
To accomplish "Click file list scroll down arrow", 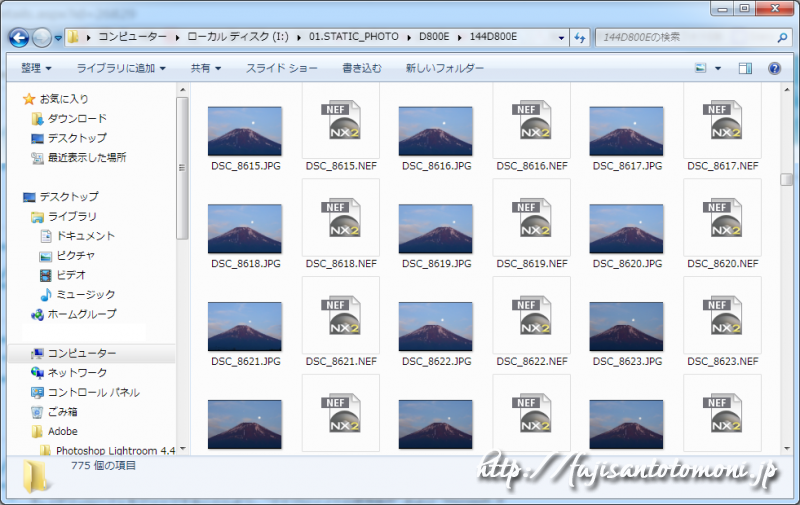I will [x=786, y=448].
